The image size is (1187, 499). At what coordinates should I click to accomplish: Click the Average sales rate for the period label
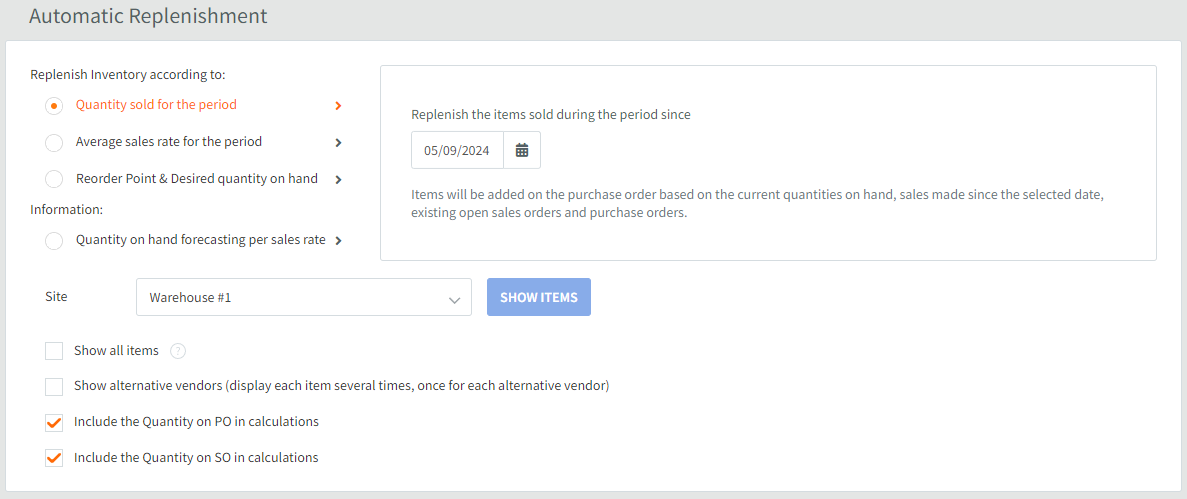pyautogui.click(x=169, y=142)
